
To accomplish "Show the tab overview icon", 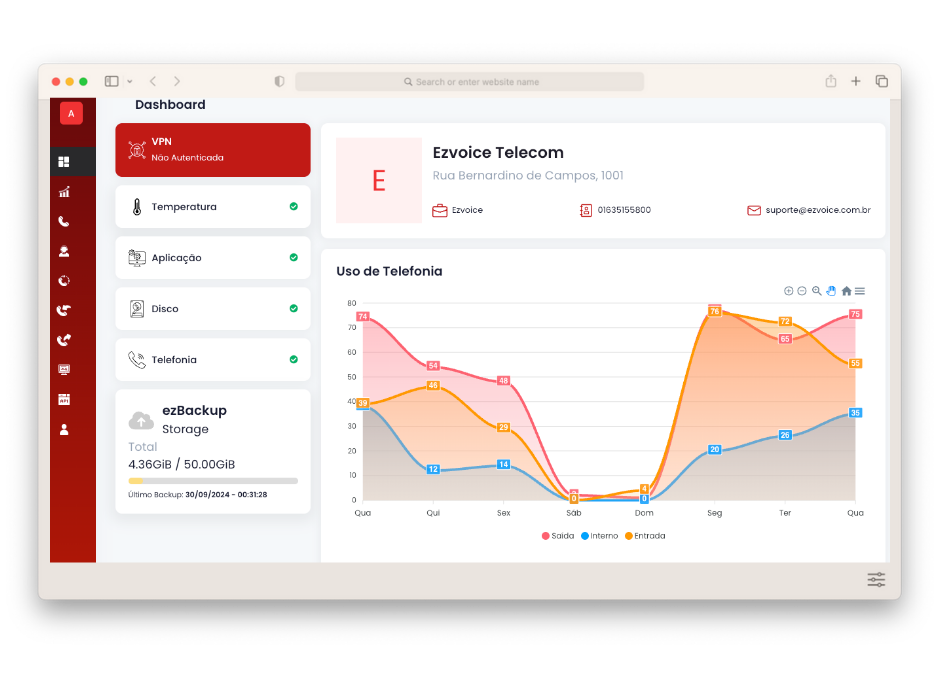I will (x=881, y=81).
